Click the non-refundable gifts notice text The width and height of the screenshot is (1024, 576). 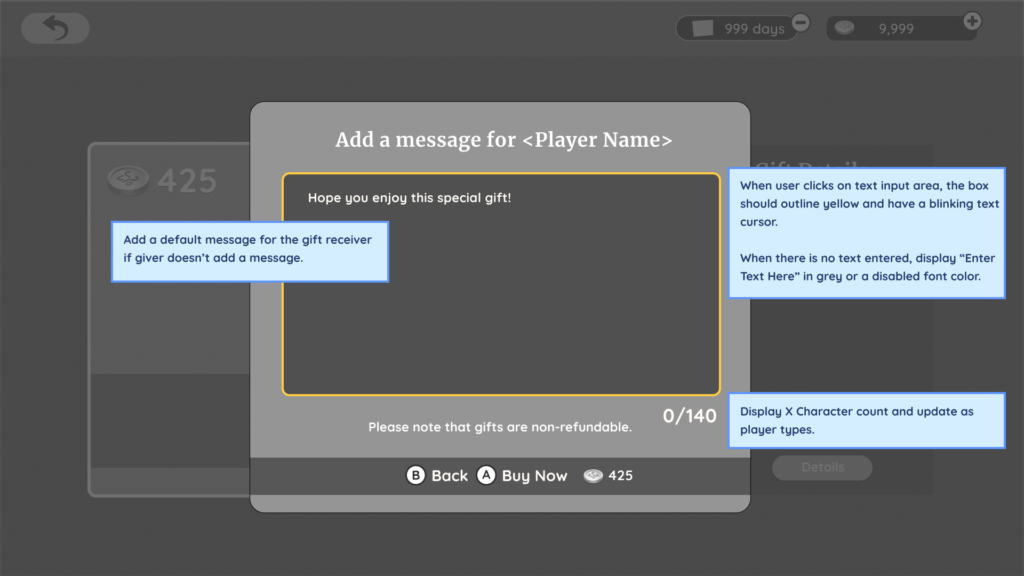(x=500, y=427)
